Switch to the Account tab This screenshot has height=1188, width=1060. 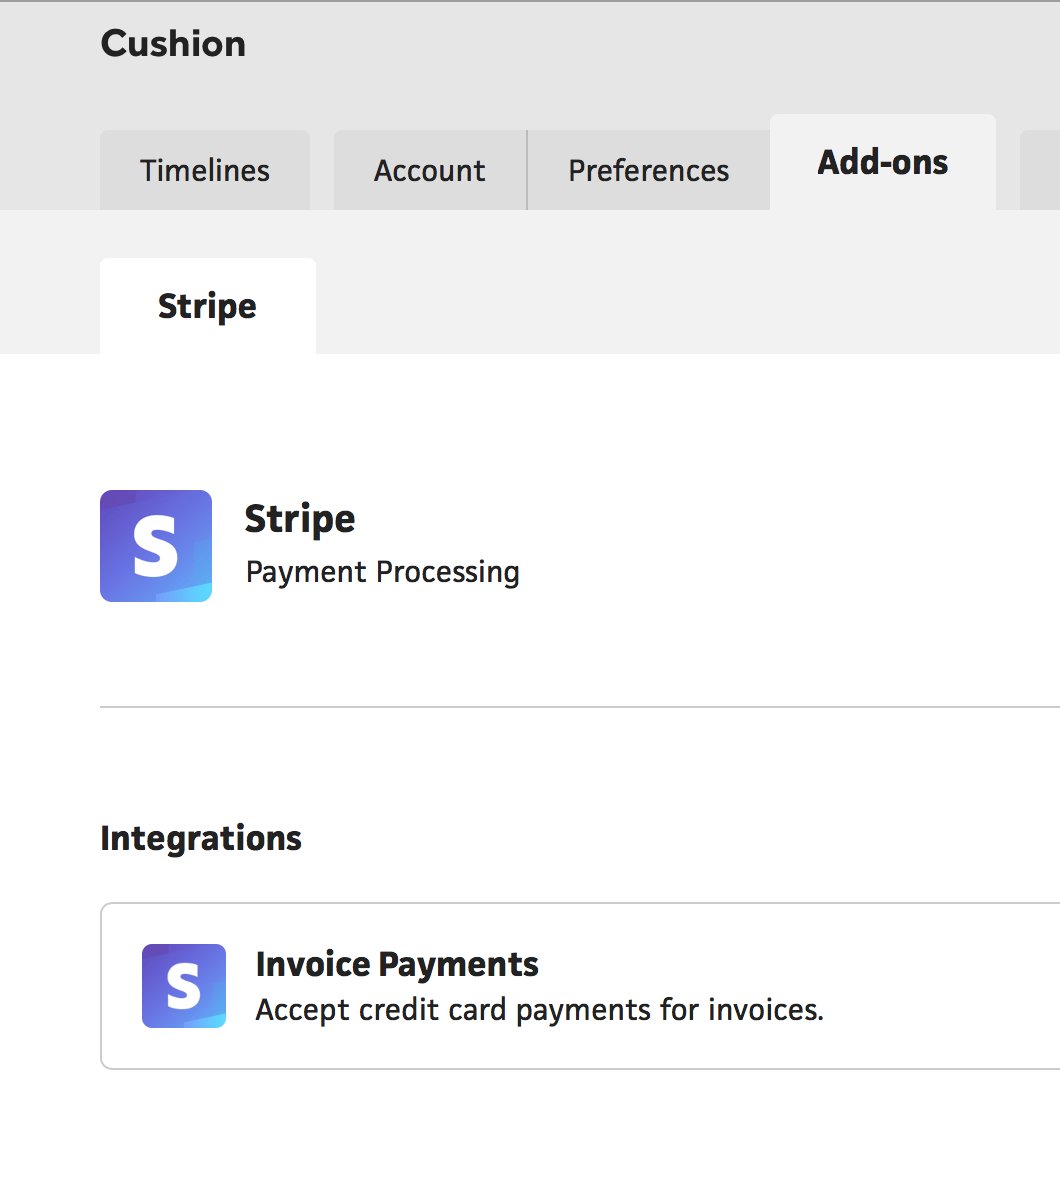tap(430, 170)
